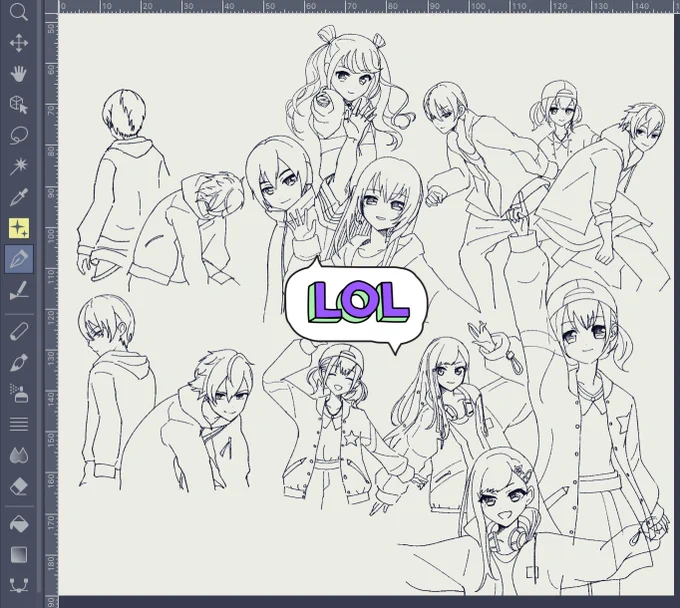Select the Object operation cube tool
Image resolution: width=680 pixels, height=608 pixels.
(19, 105)
